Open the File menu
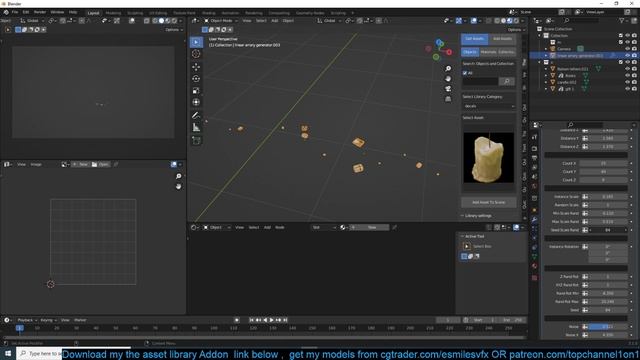 click(x=15, y=12)
